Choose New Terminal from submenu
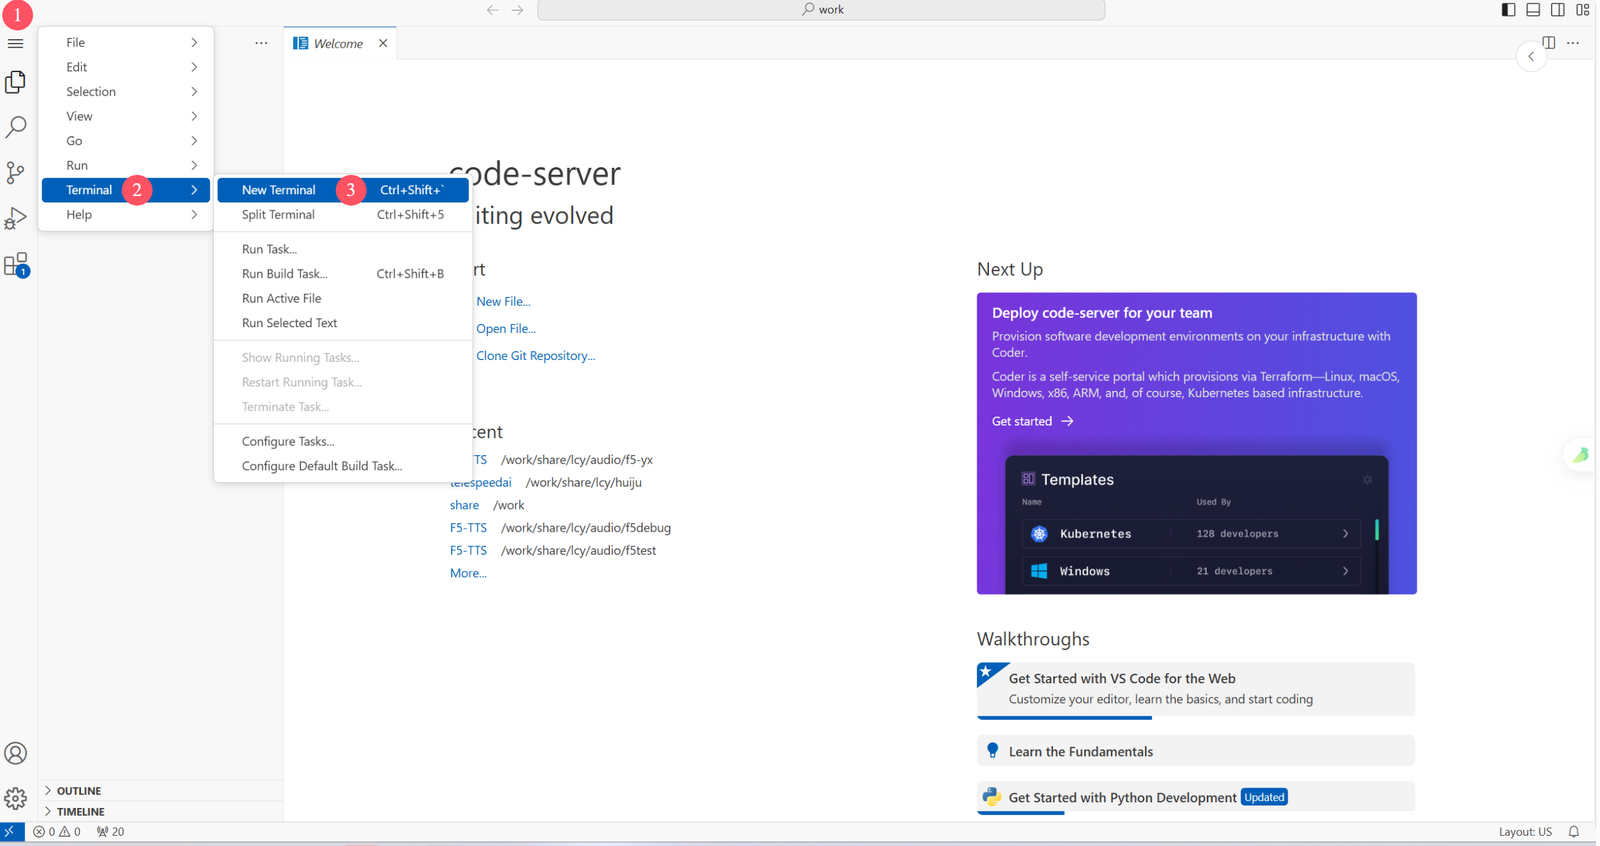This screenshot has width=1600, height=846. (343, 190)
